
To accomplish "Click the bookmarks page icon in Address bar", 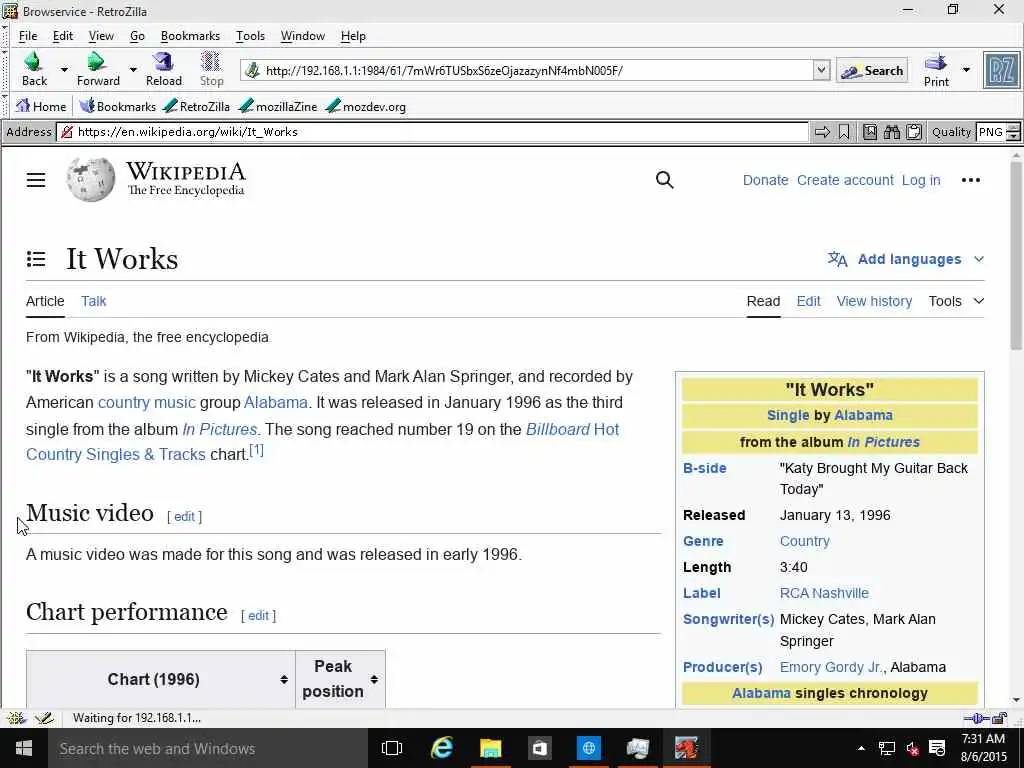I will tap(870, 132).
